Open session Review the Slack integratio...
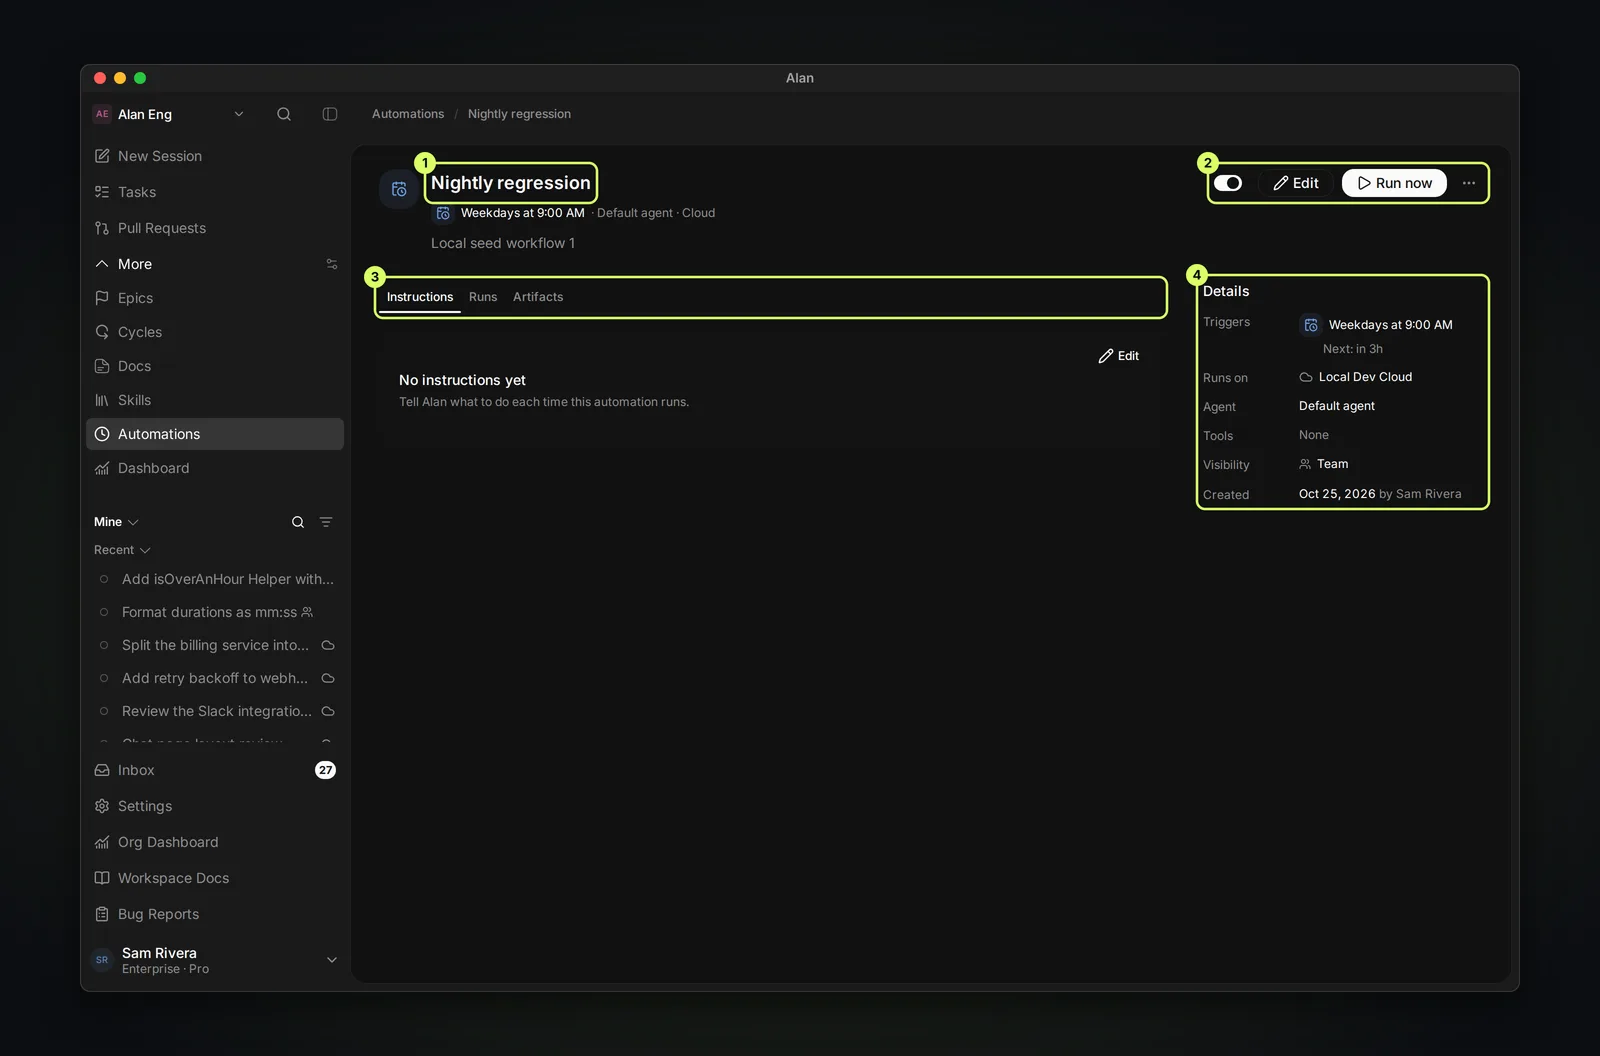The width and height of the screenshot is (1600, 1056). click(x=215, y=711)
